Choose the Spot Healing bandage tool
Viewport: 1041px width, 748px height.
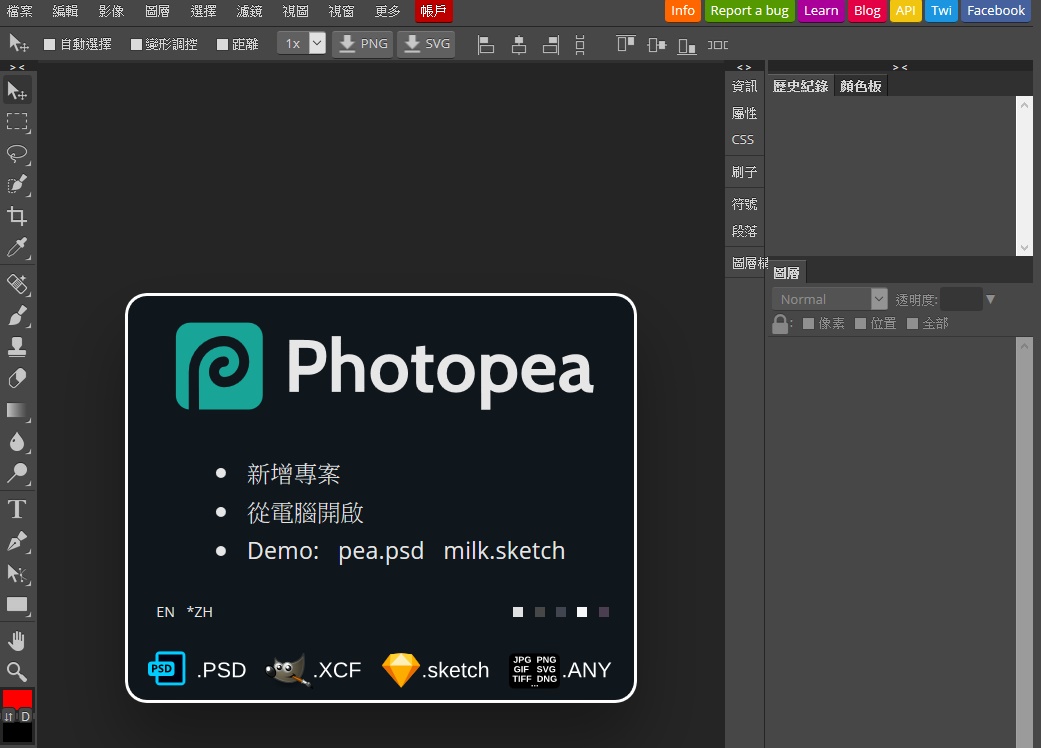tap(17, 284)
